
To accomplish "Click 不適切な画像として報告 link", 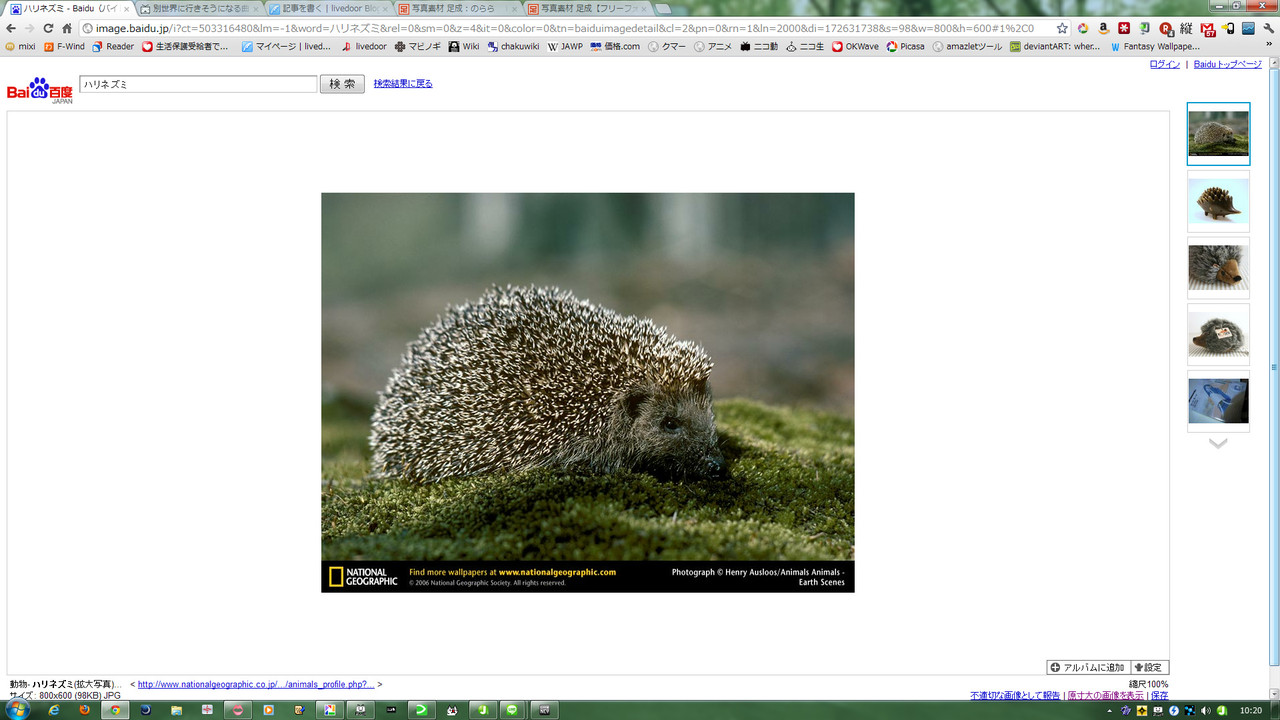I will [x=1015, y=695].
